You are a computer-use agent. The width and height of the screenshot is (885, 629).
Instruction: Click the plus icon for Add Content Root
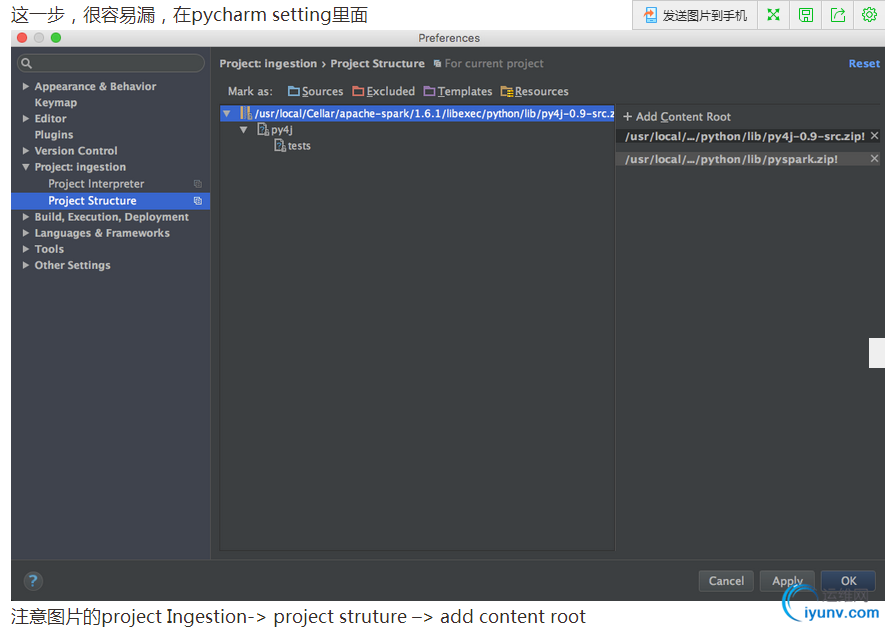[627, 117]
